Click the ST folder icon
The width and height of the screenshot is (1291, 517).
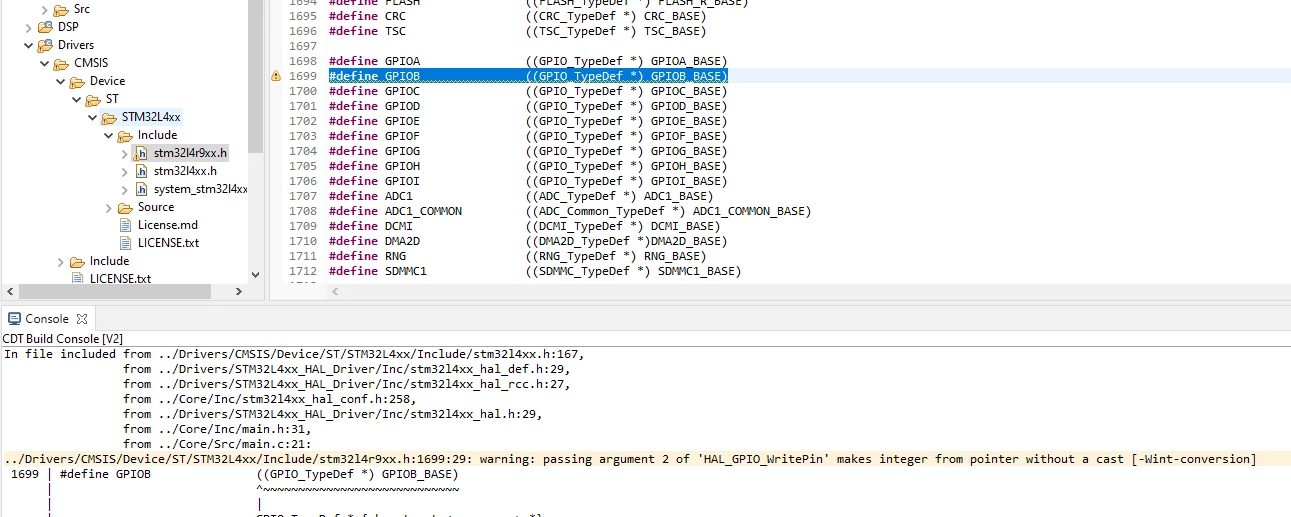click(x=93, y=99)
